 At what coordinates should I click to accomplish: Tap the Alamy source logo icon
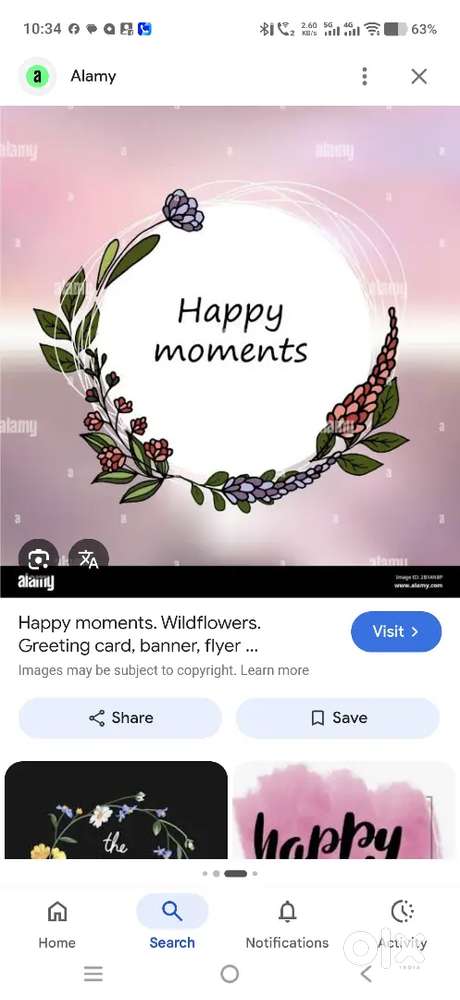click(x=37, y=77)
